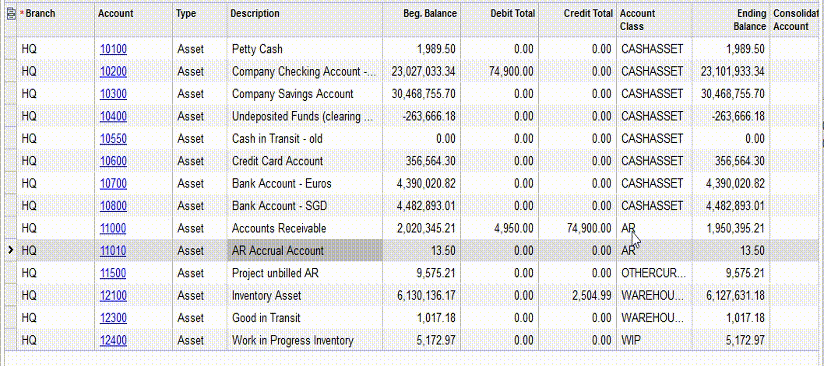Open account 12100 Inventory Asset link

pyautogui.click(x=114, y=296)
